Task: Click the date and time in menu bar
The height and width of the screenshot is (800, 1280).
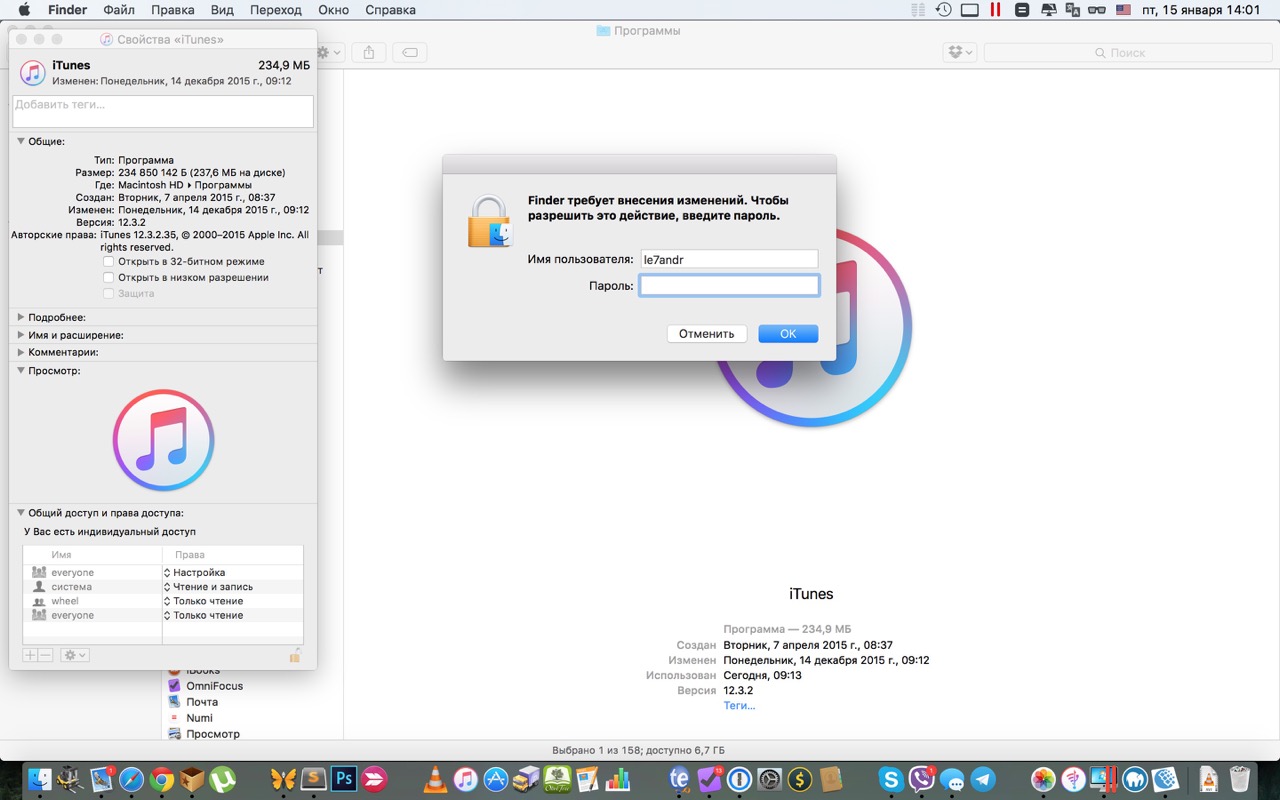Action: click(x=1200, y=10)
